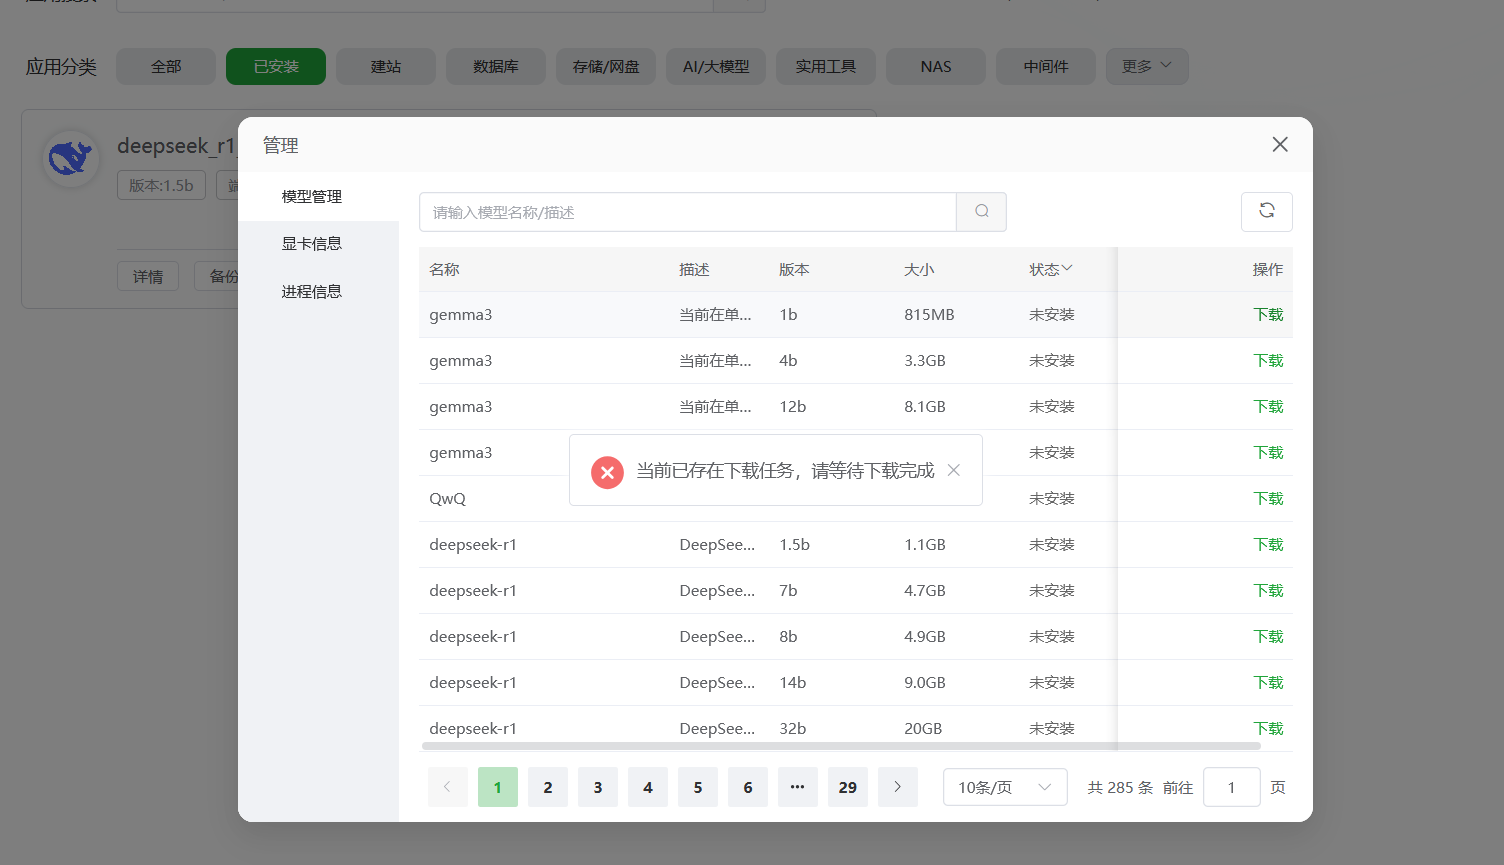
Task: Click the search magnifier icon button
Action: [x=981, y=212]
